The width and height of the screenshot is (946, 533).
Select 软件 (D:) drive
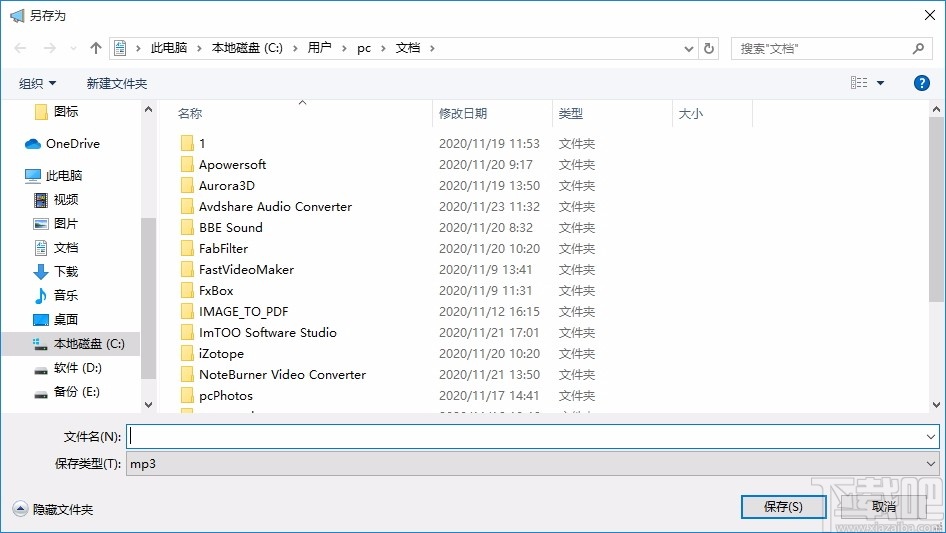[x=68, y=368]
